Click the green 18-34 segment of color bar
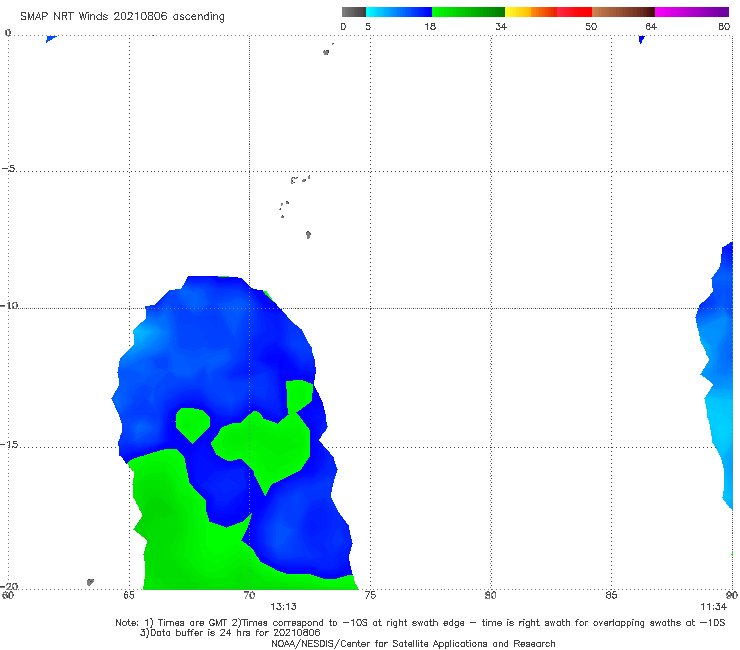 click(468, 12)
